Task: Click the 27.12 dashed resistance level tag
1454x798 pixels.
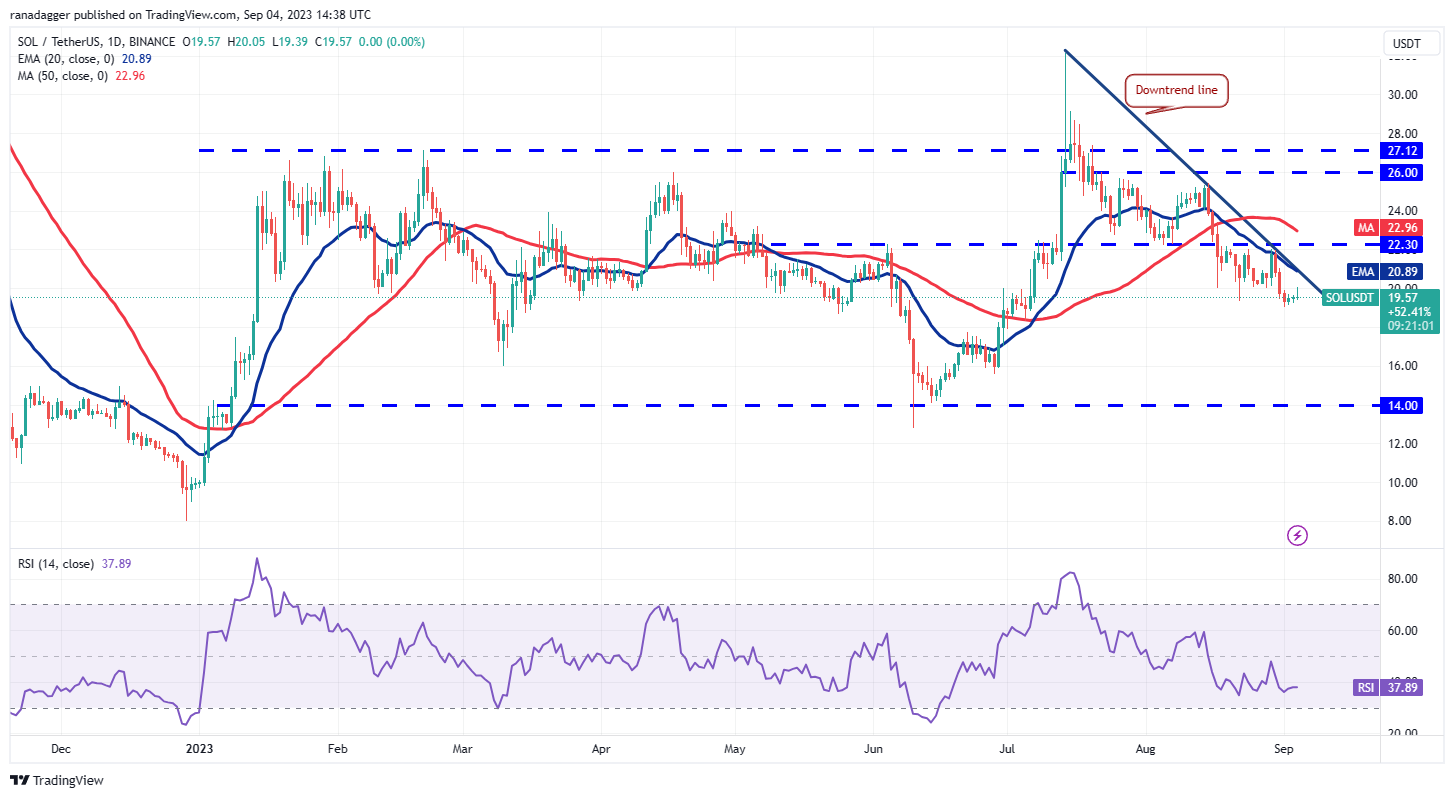Action: click(x=1403, y=151)
